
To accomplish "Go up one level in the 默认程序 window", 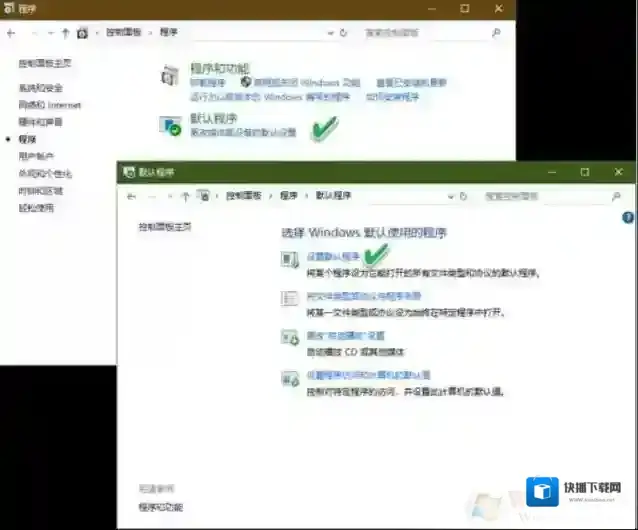I will coord(185,196).
